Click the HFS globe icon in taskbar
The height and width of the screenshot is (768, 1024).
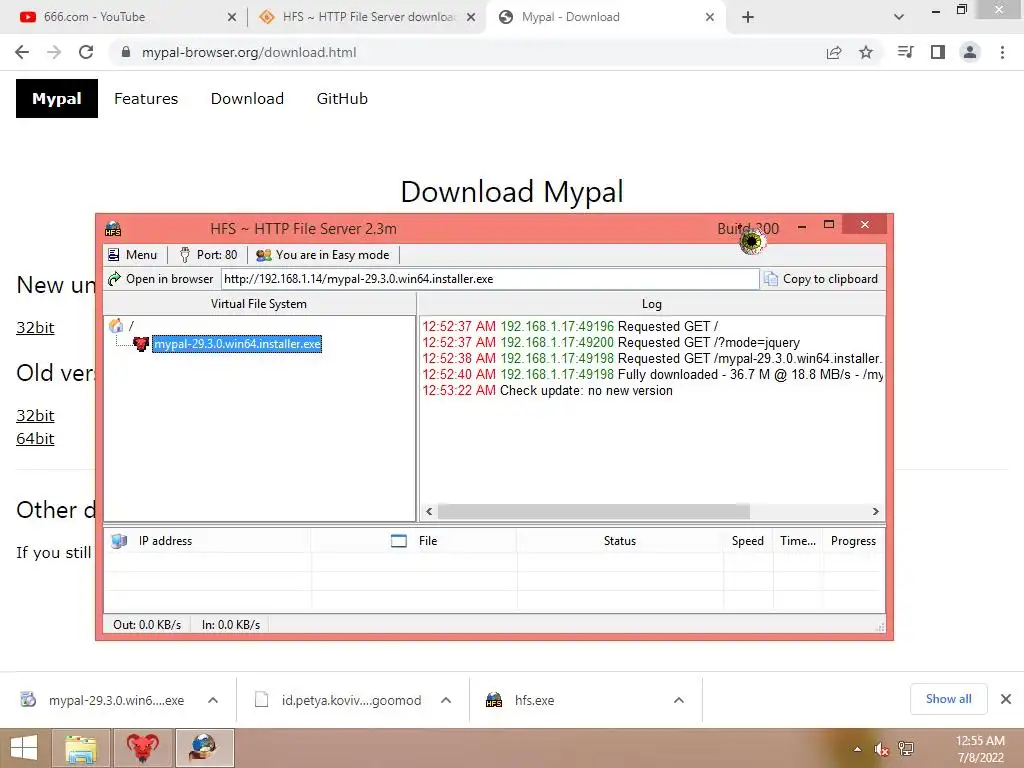click(x=204, y=748)
